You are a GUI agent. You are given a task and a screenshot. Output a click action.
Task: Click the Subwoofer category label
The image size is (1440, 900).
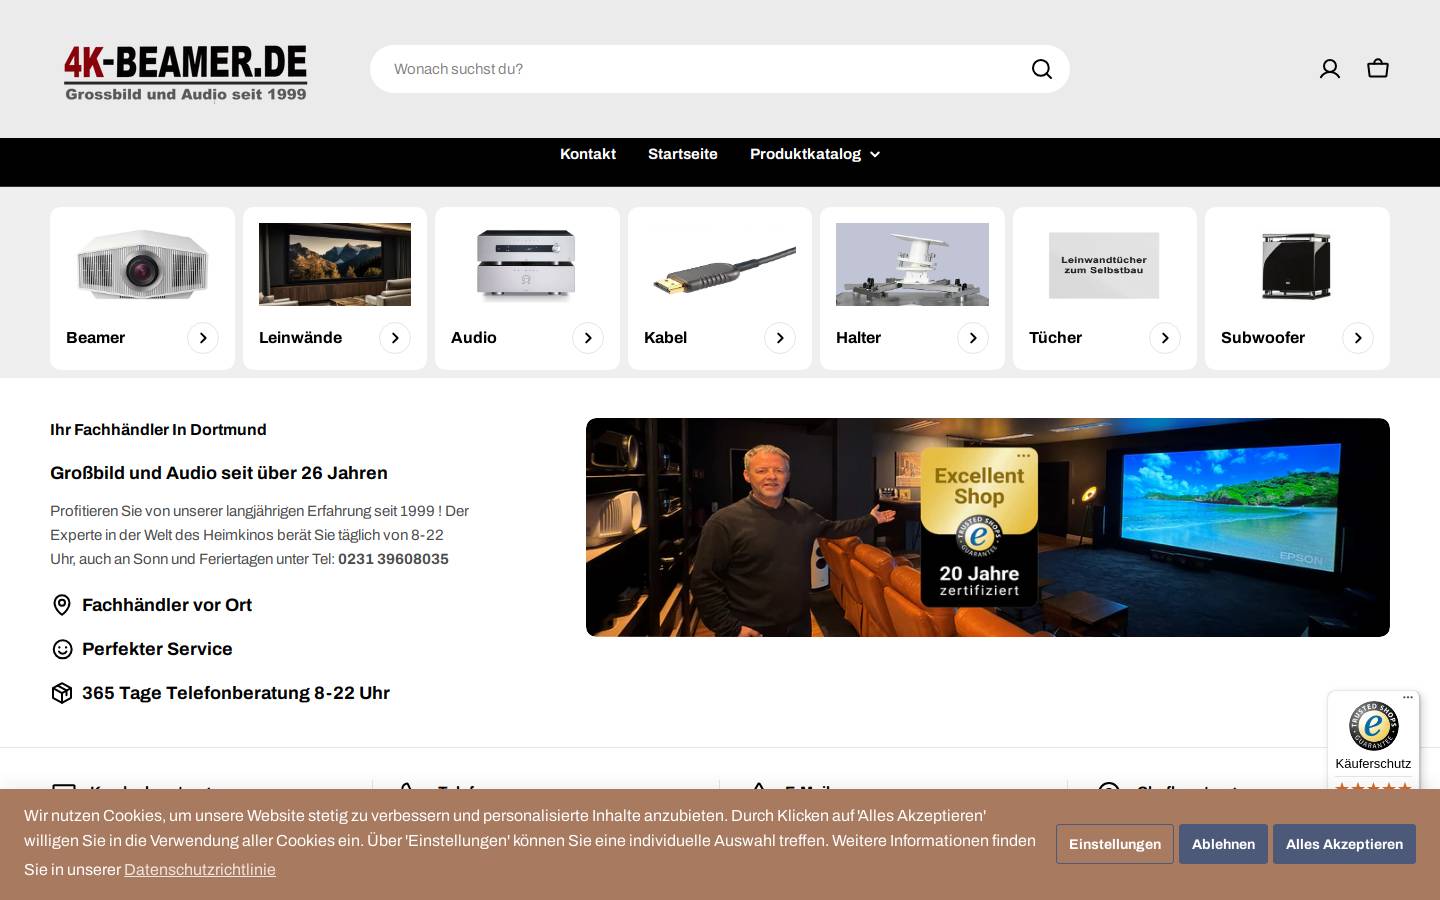1263,338
